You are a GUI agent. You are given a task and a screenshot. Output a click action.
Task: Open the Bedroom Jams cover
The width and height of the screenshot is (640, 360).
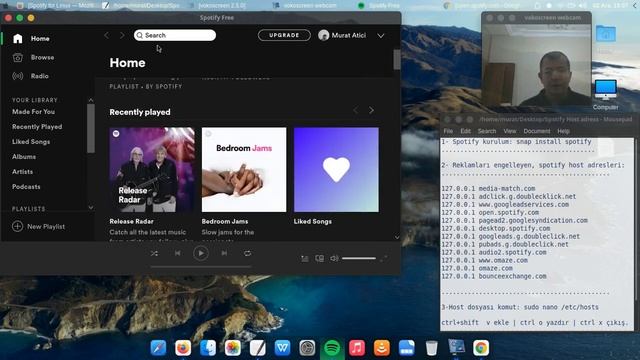244,169
